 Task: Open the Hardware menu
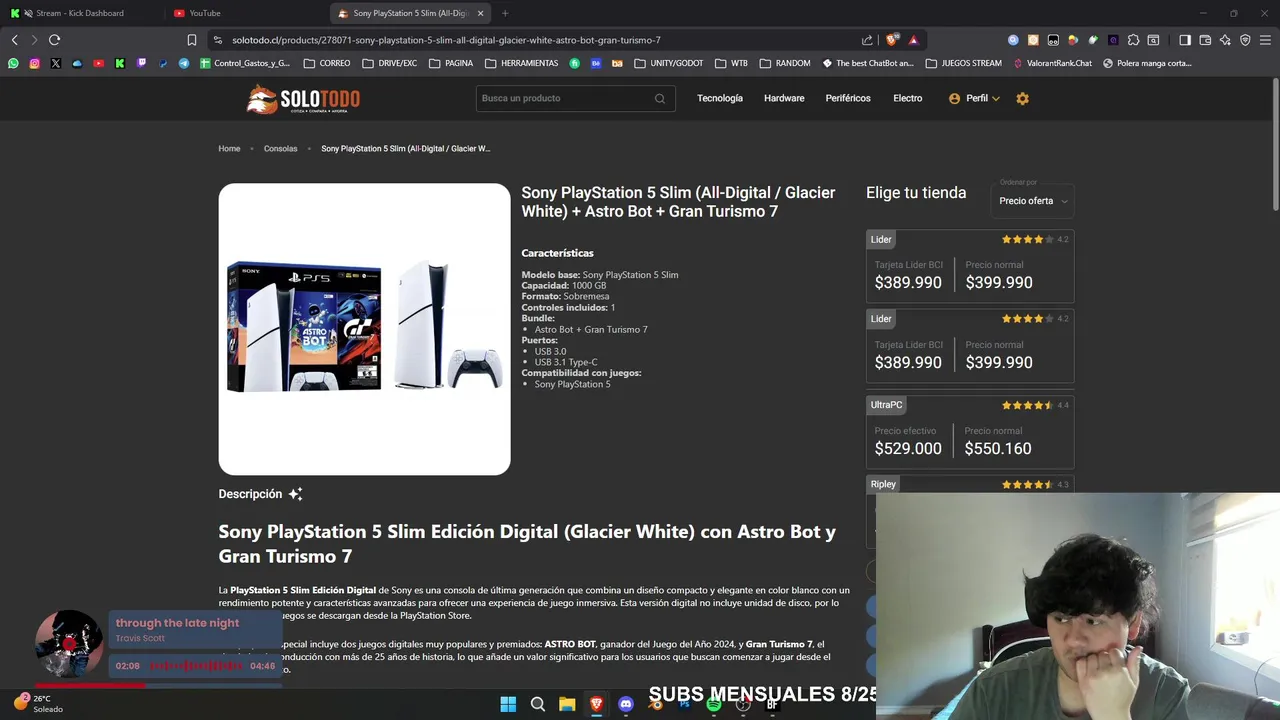point(784,98)
